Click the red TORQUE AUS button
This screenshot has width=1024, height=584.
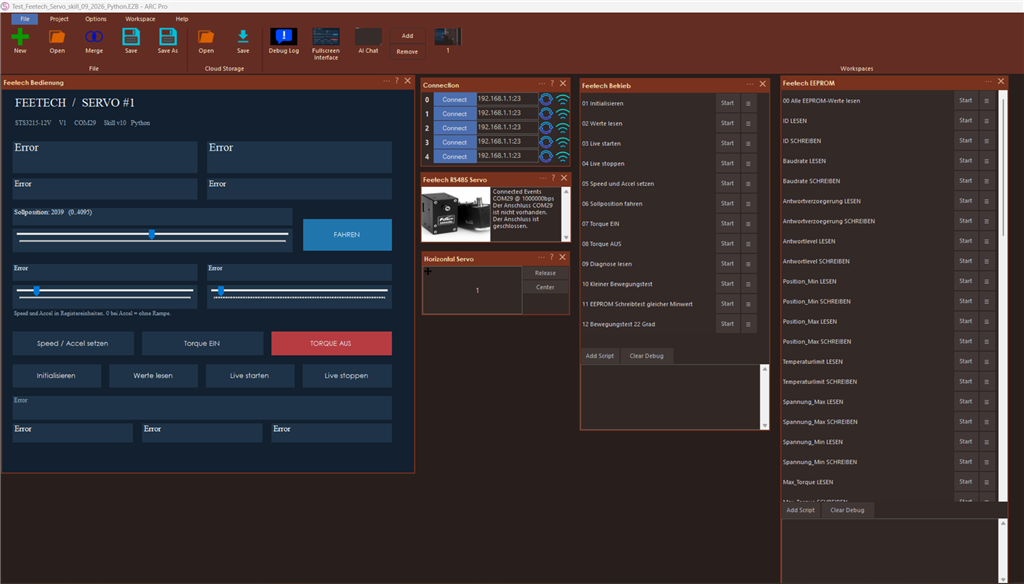331,344
